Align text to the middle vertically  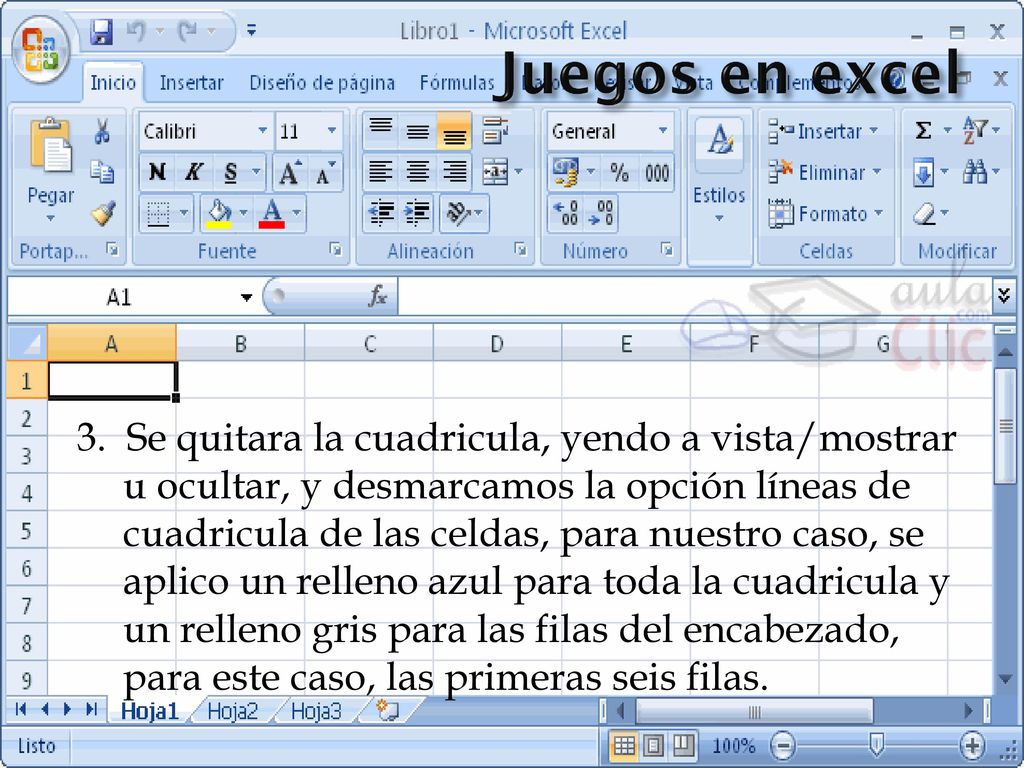pos(418,130)
